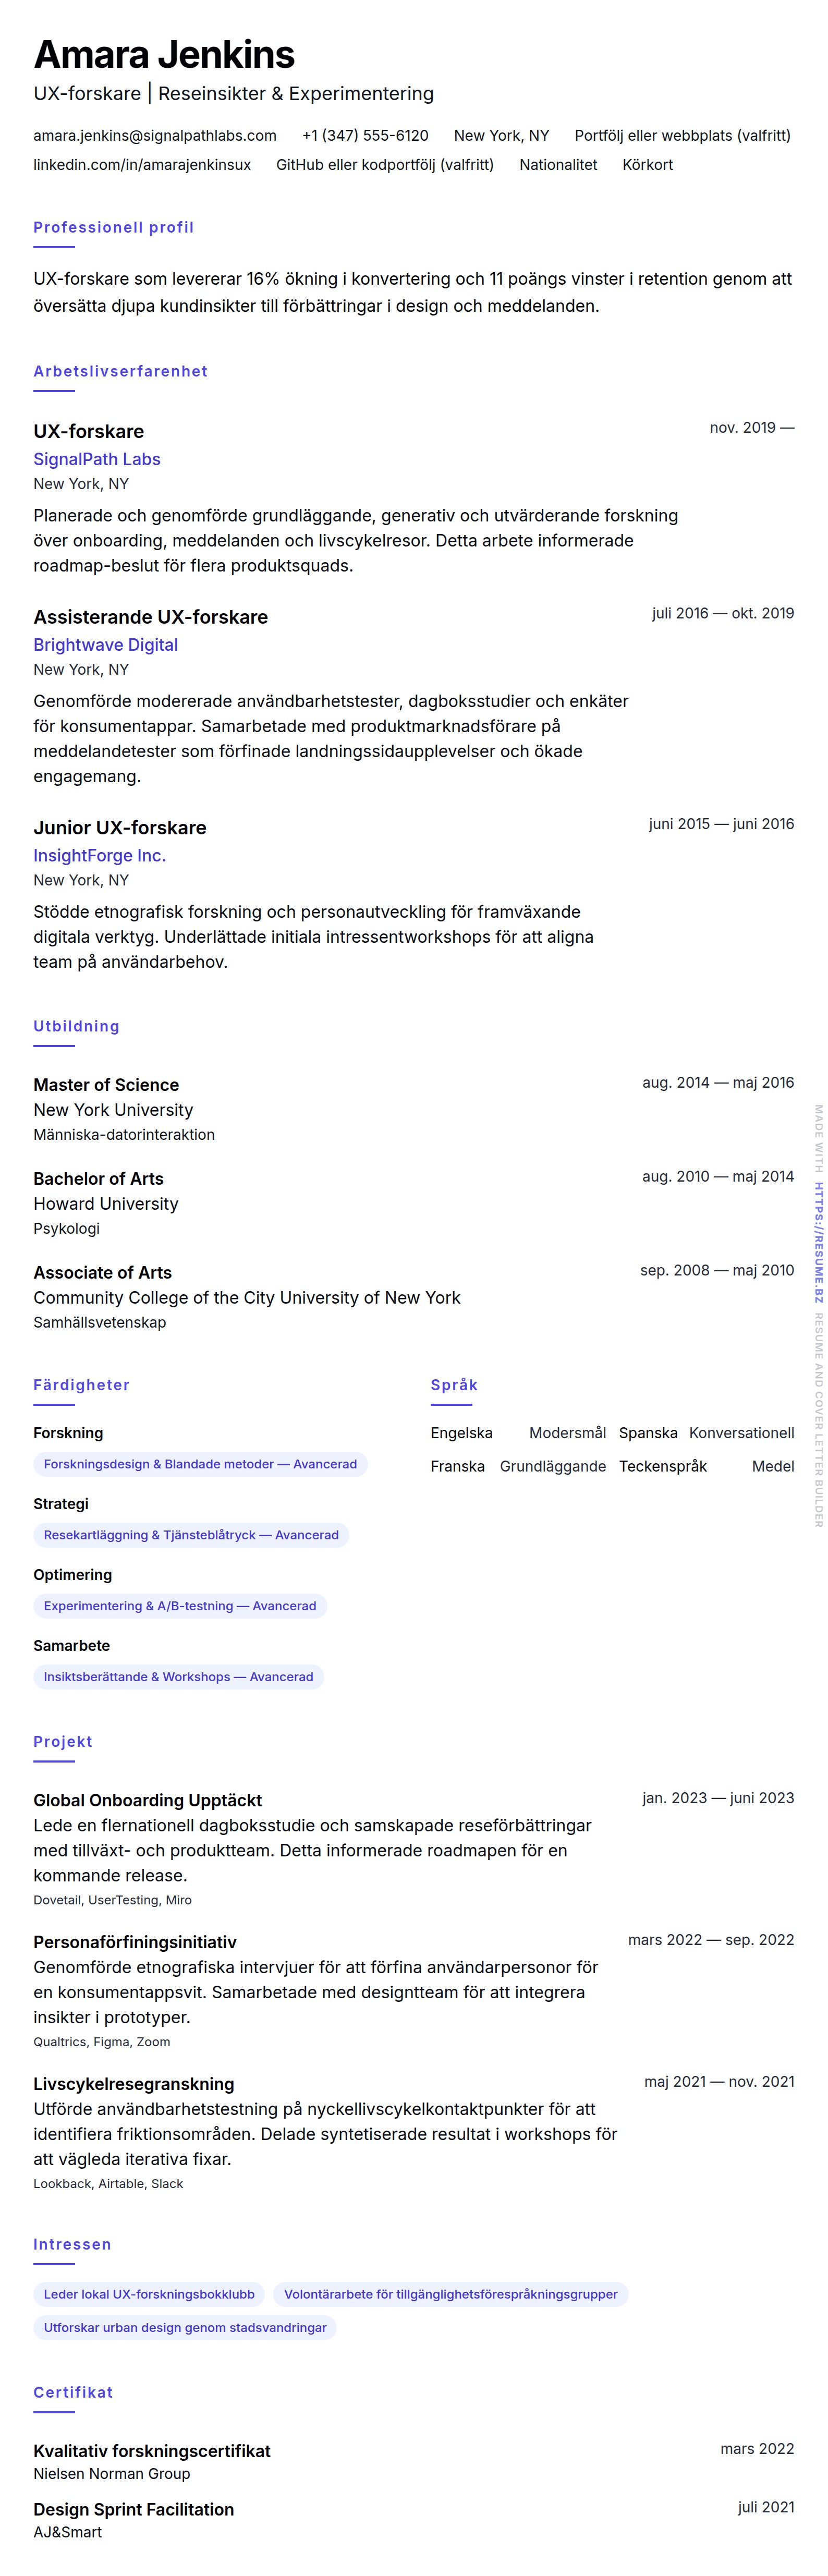This screenshot has height=2576, width=828.
Task: Click the Brightwave Digital company name
Action: click(x=106, y=645)
